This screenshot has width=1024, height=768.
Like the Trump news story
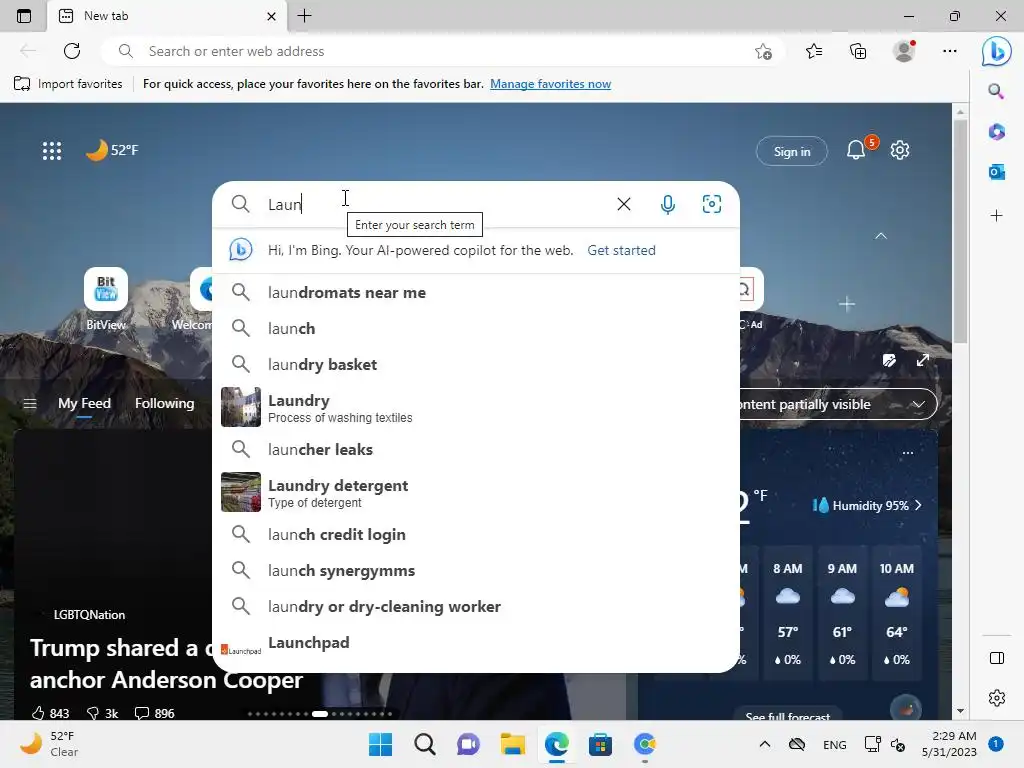tap(49, 713)
